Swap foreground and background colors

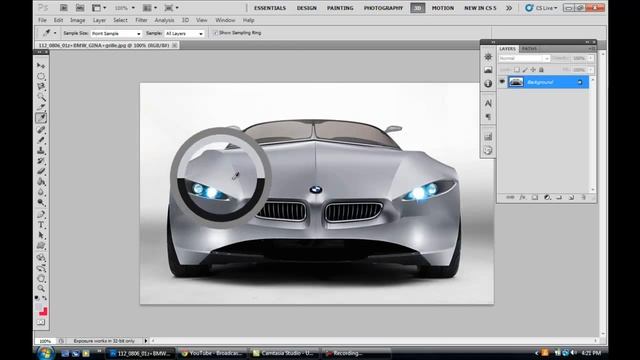click(x=44, y=298)
